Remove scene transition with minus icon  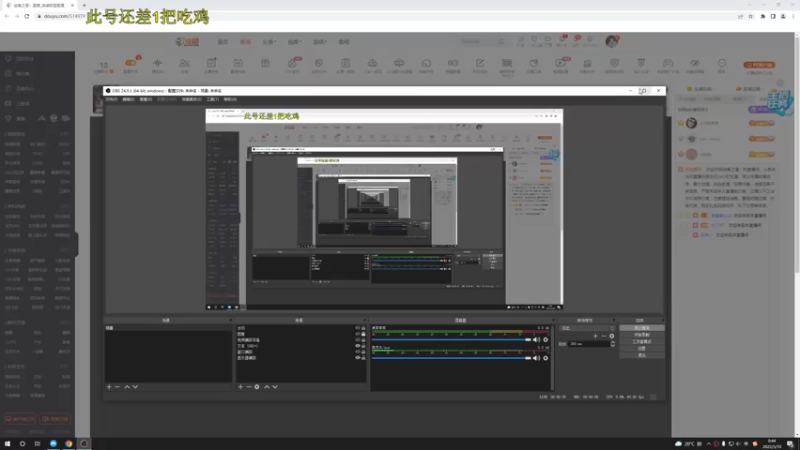pos(604,336)
